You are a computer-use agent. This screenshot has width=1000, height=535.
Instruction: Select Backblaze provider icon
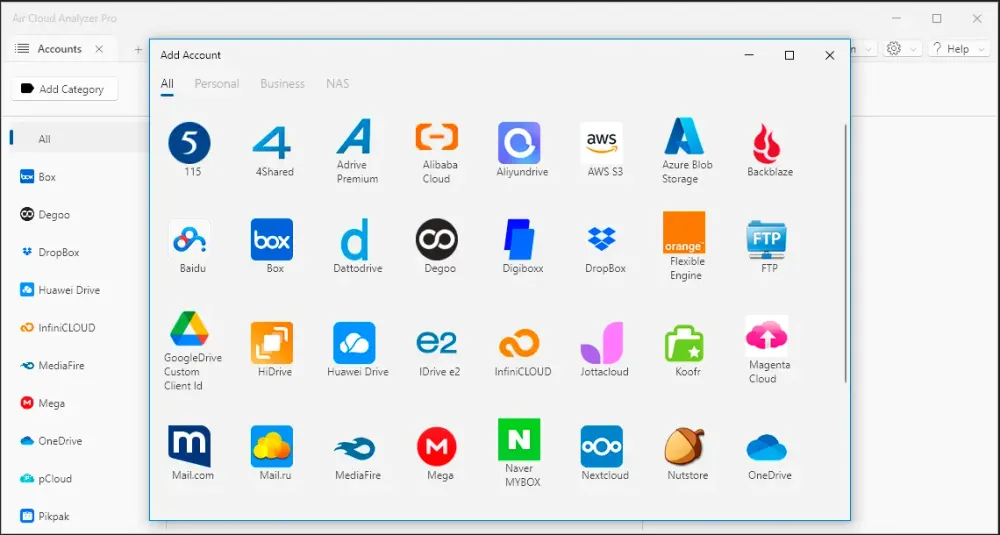(767, 143)
